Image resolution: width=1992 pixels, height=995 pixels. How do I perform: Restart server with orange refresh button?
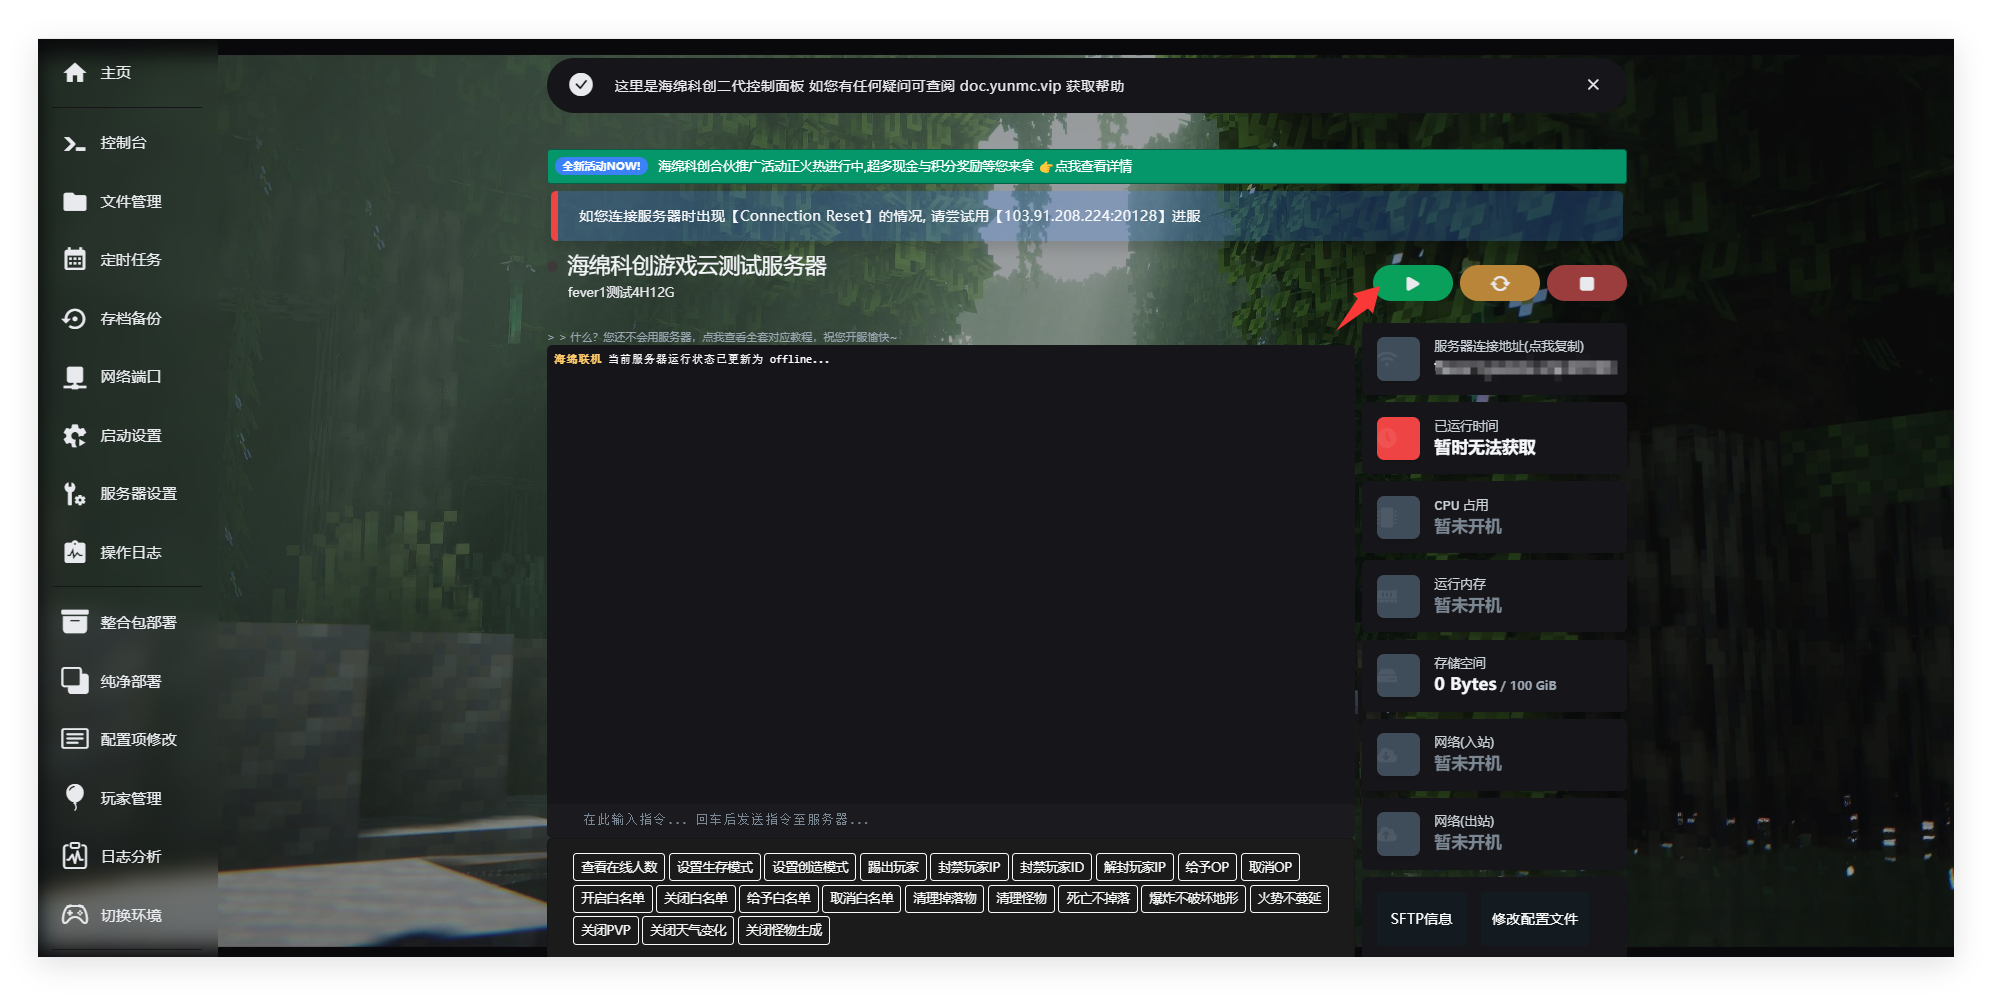point(1499,284)
